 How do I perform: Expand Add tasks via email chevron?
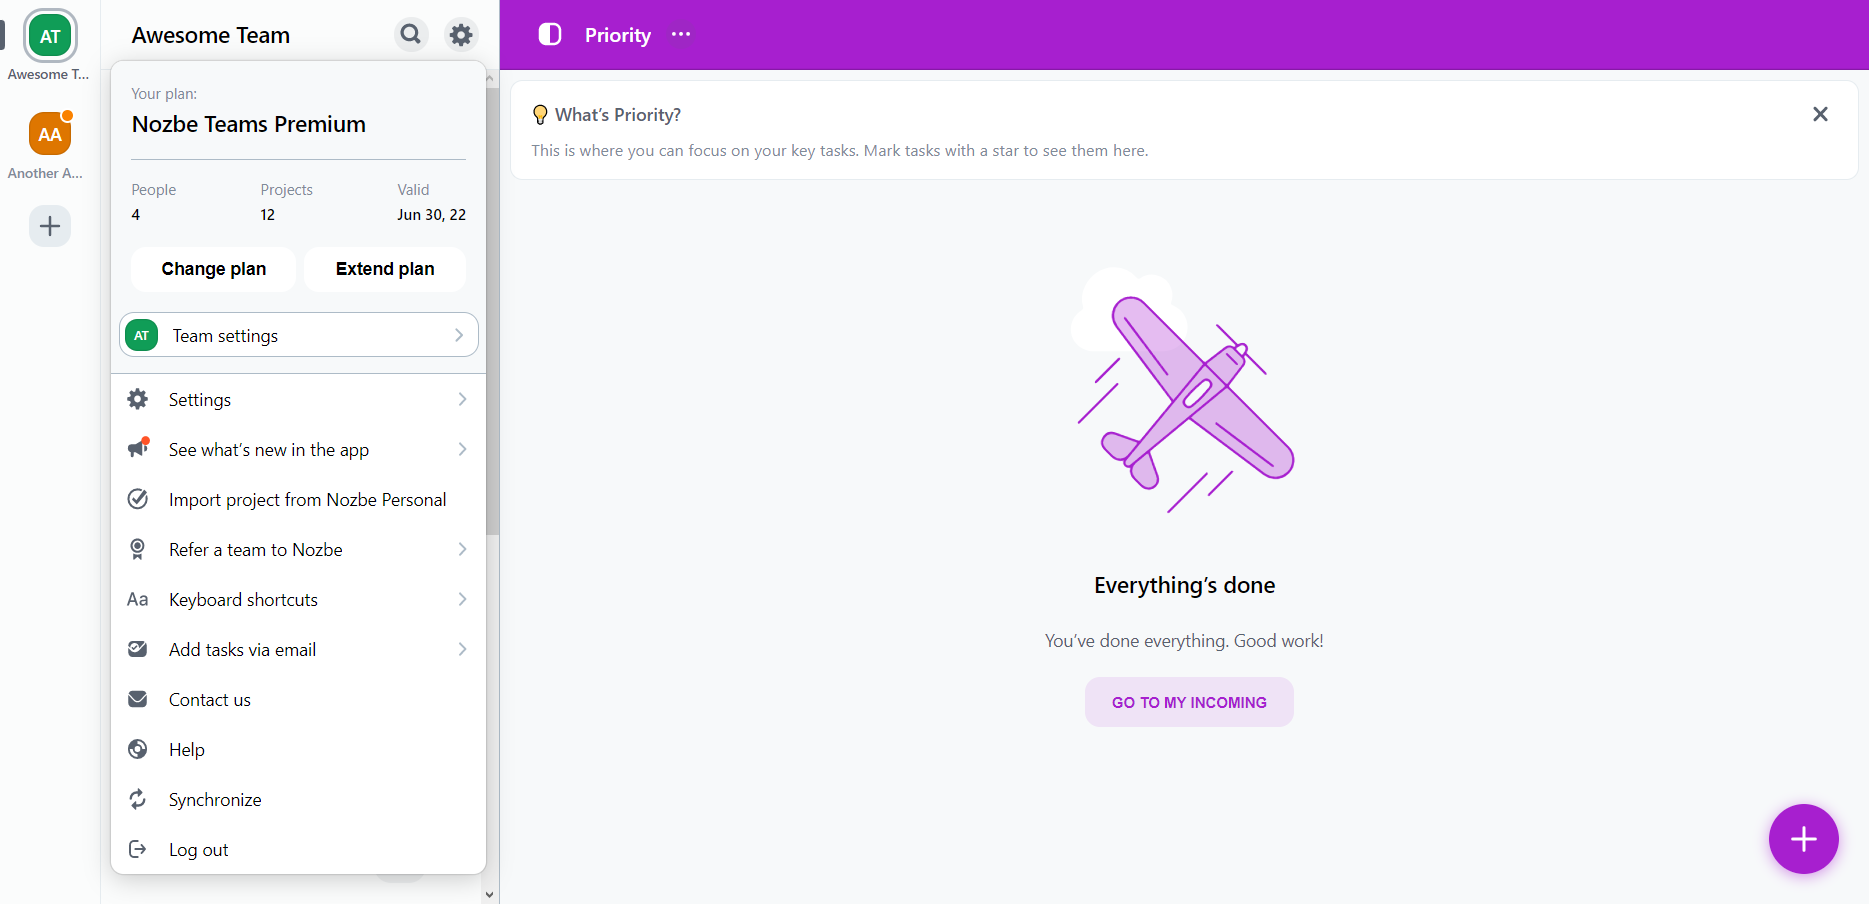[x=462, y=649]
